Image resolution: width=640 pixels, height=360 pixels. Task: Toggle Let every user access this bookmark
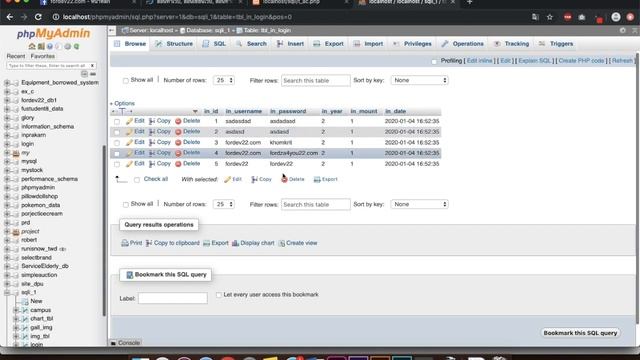pyautogui.click(x=219, y=295)
